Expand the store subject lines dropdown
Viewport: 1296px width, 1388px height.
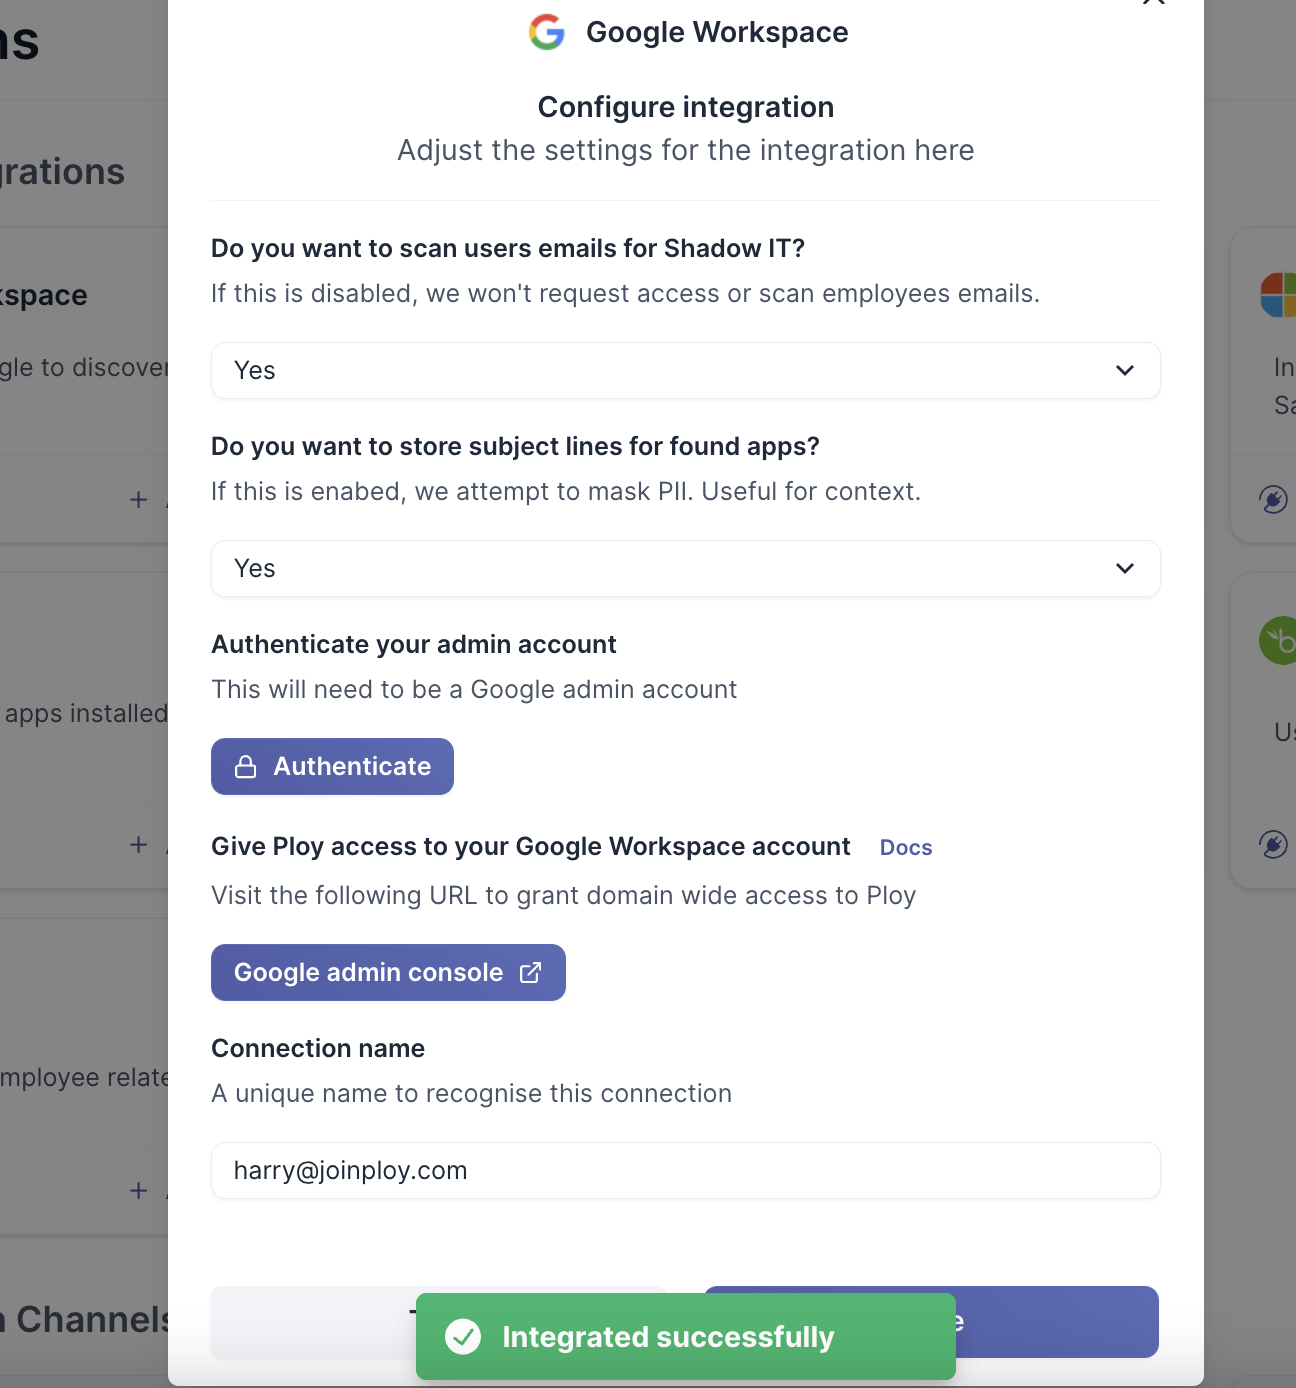(x=685, y=569)
